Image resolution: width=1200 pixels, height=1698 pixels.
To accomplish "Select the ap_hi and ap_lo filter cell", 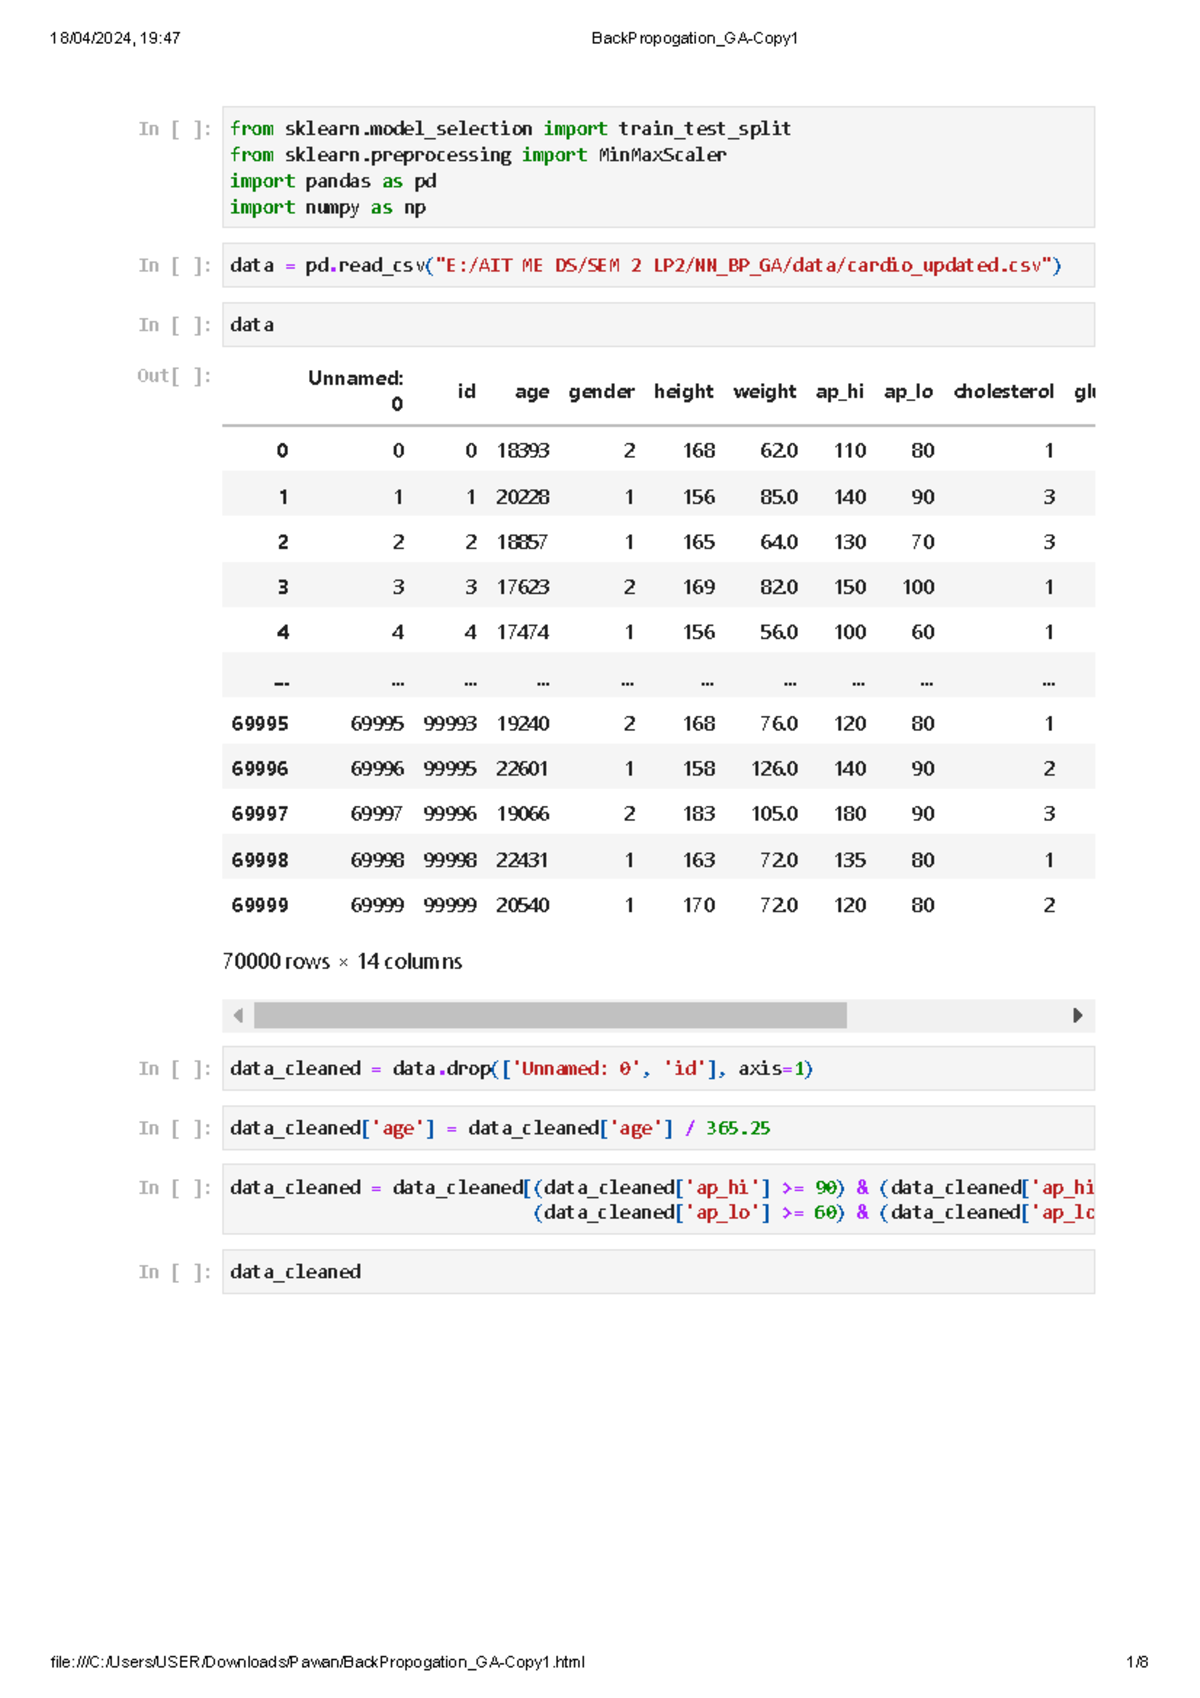I will click(658, 1199).
